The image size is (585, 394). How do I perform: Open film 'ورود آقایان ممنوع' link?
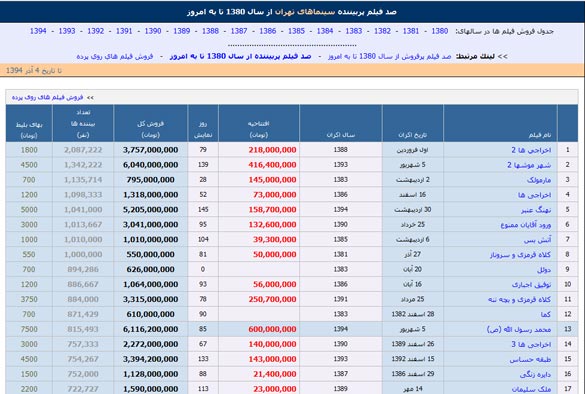point(526,225)
